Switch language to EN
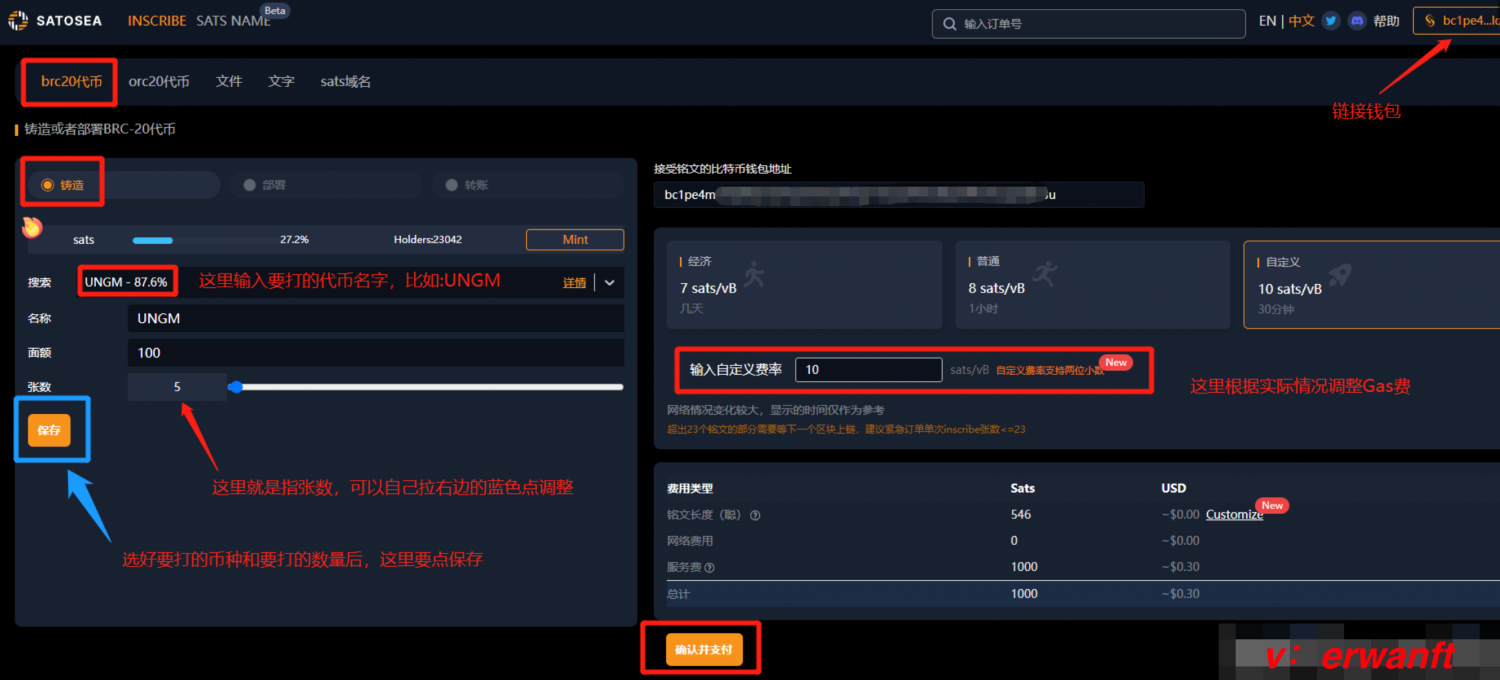The image size is (1500, 680). pos(1267,21)
